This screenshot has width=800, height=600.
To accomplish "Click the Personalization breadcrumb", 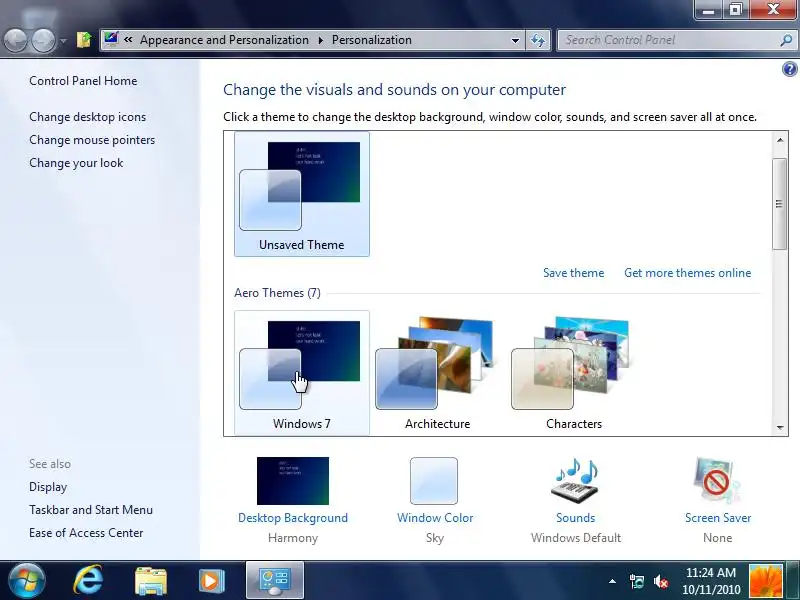I will [371, 40].
